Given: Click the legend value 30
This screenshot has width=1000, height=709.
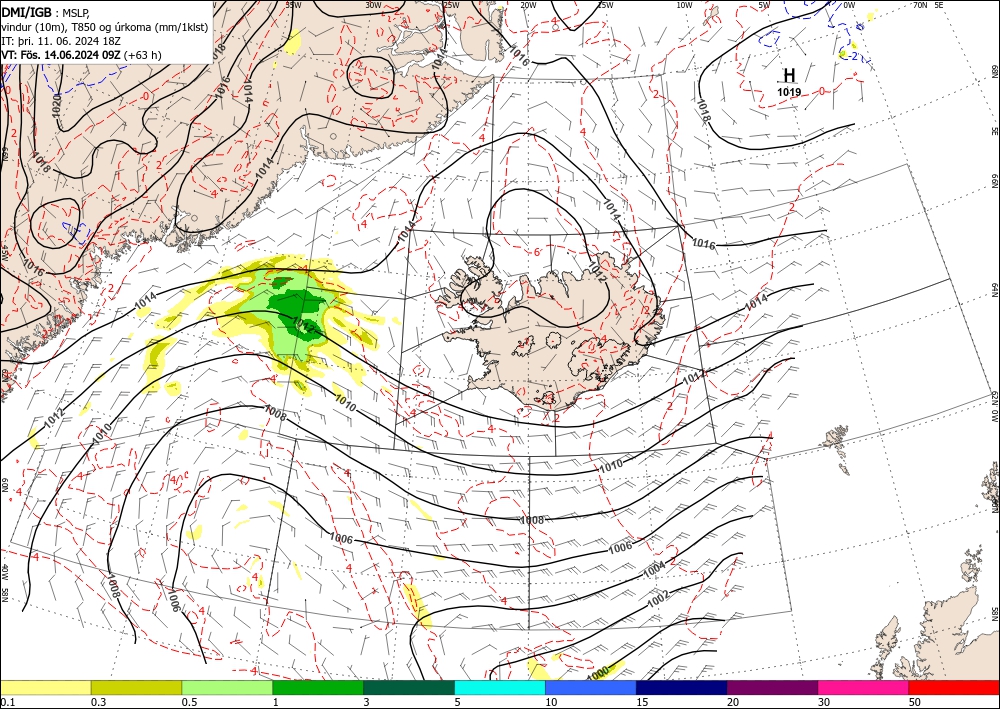Looking at the screenshot, I should click(824, 702).
